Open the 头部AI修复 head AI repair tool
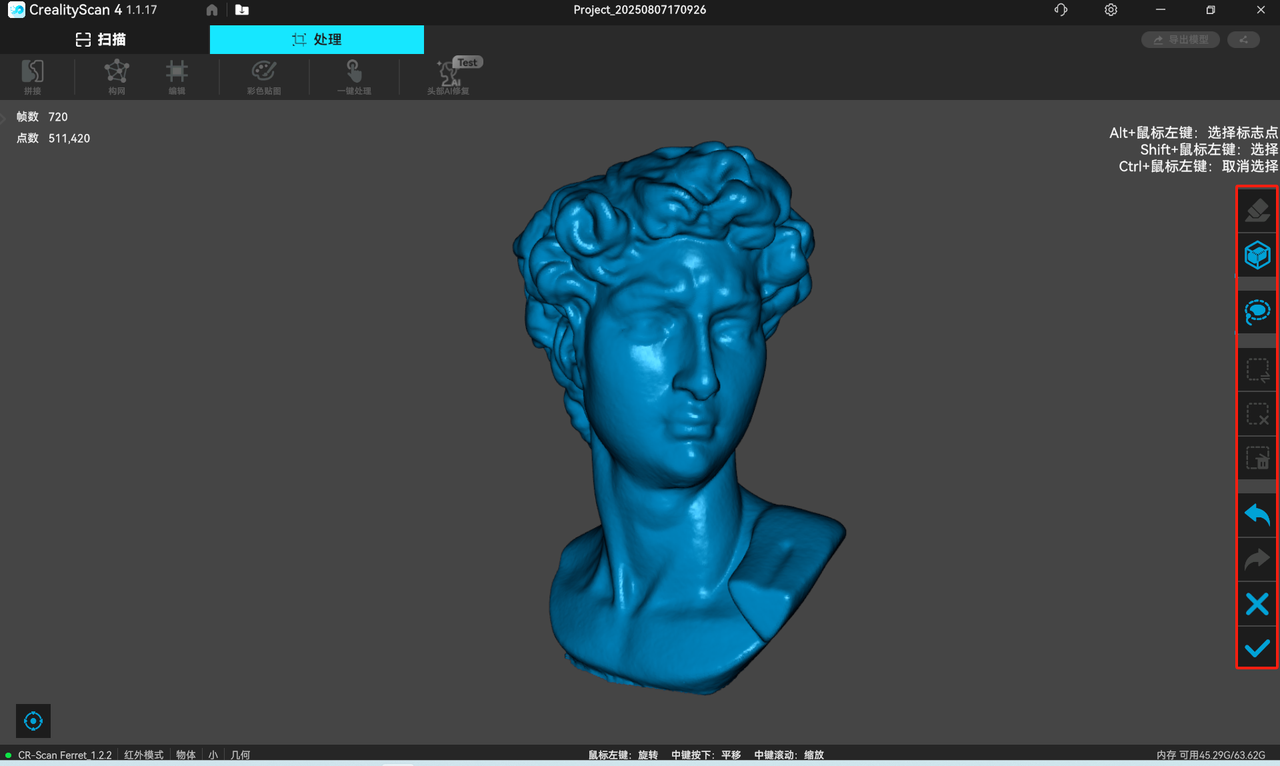 [x=448, y=77]
